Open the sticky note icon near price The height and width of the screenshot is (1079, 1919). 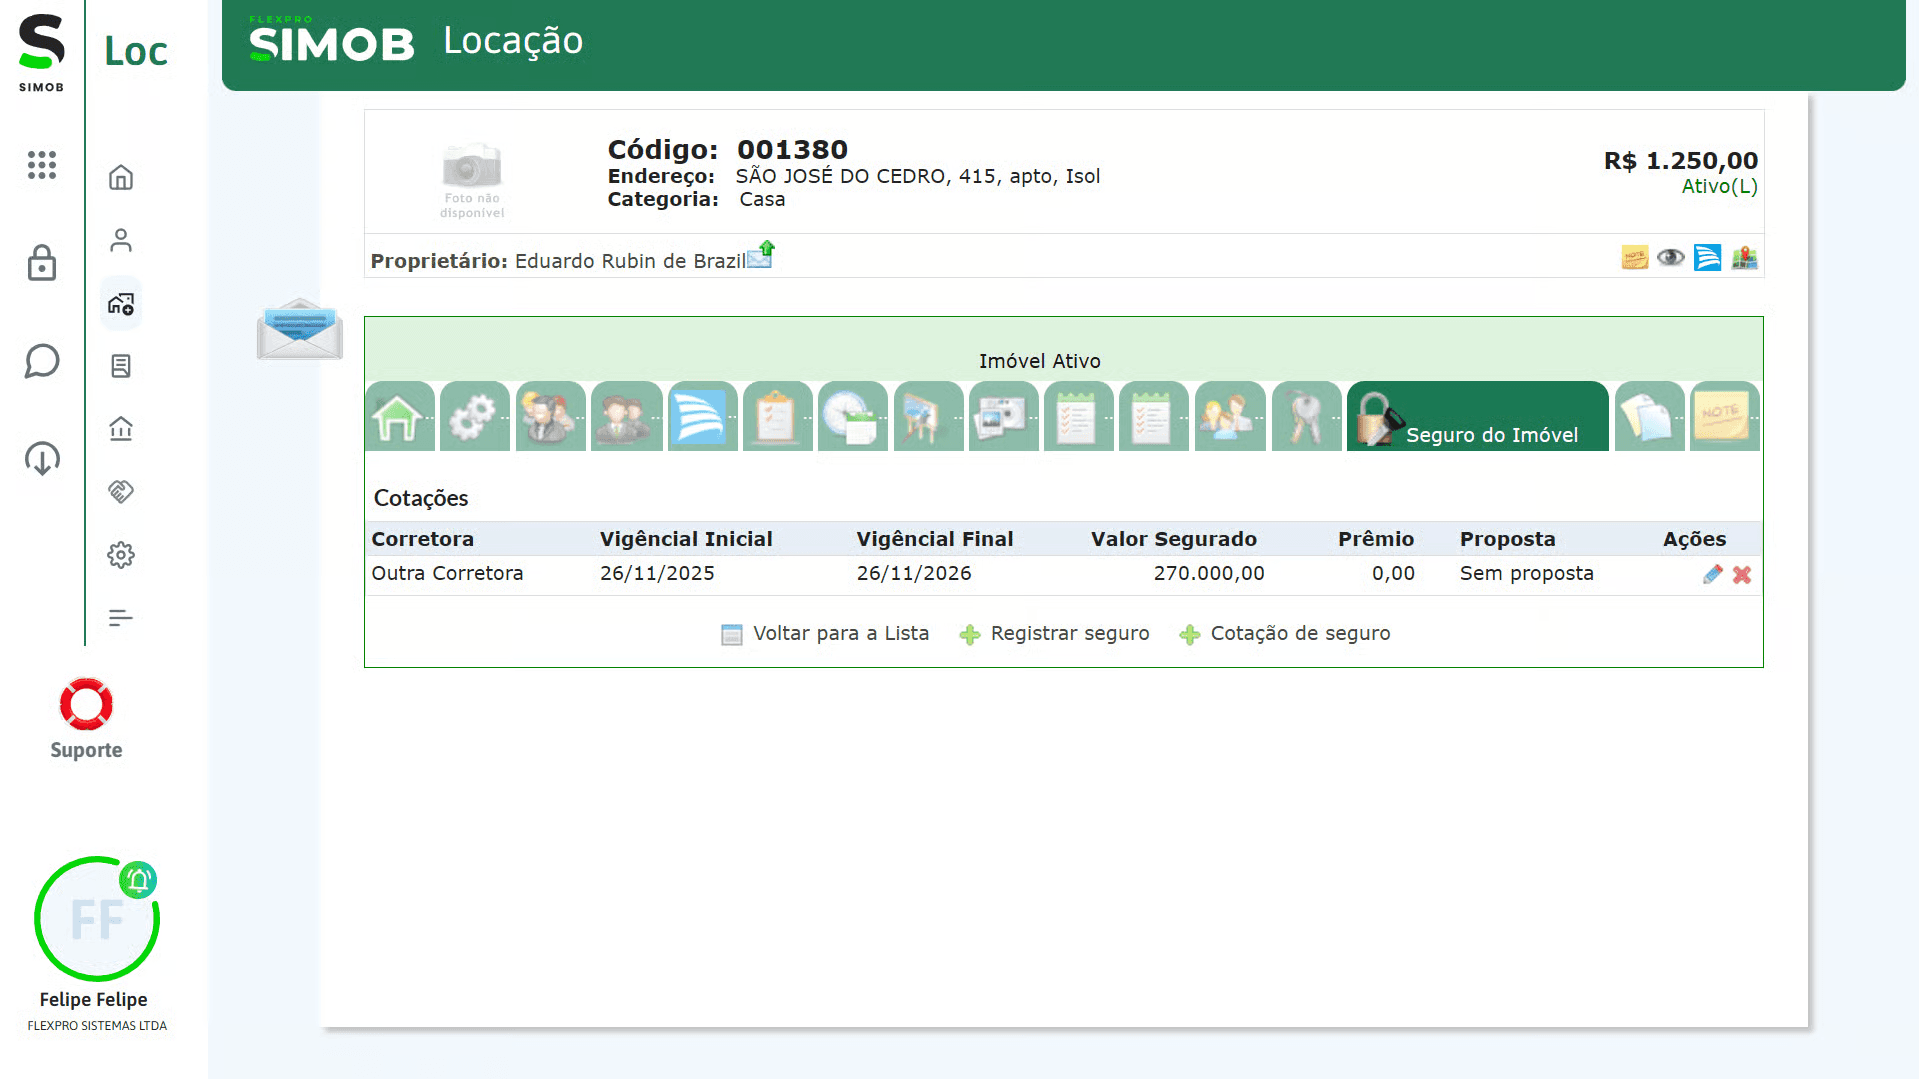(x=1634, y=258)
